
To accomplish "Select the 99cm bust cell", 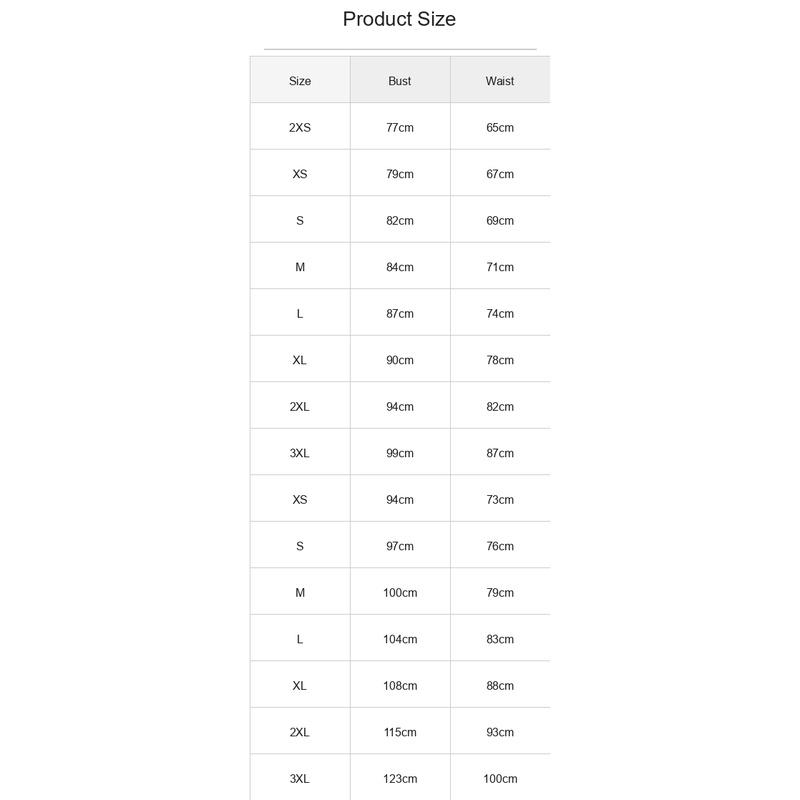I will (400, 453).
